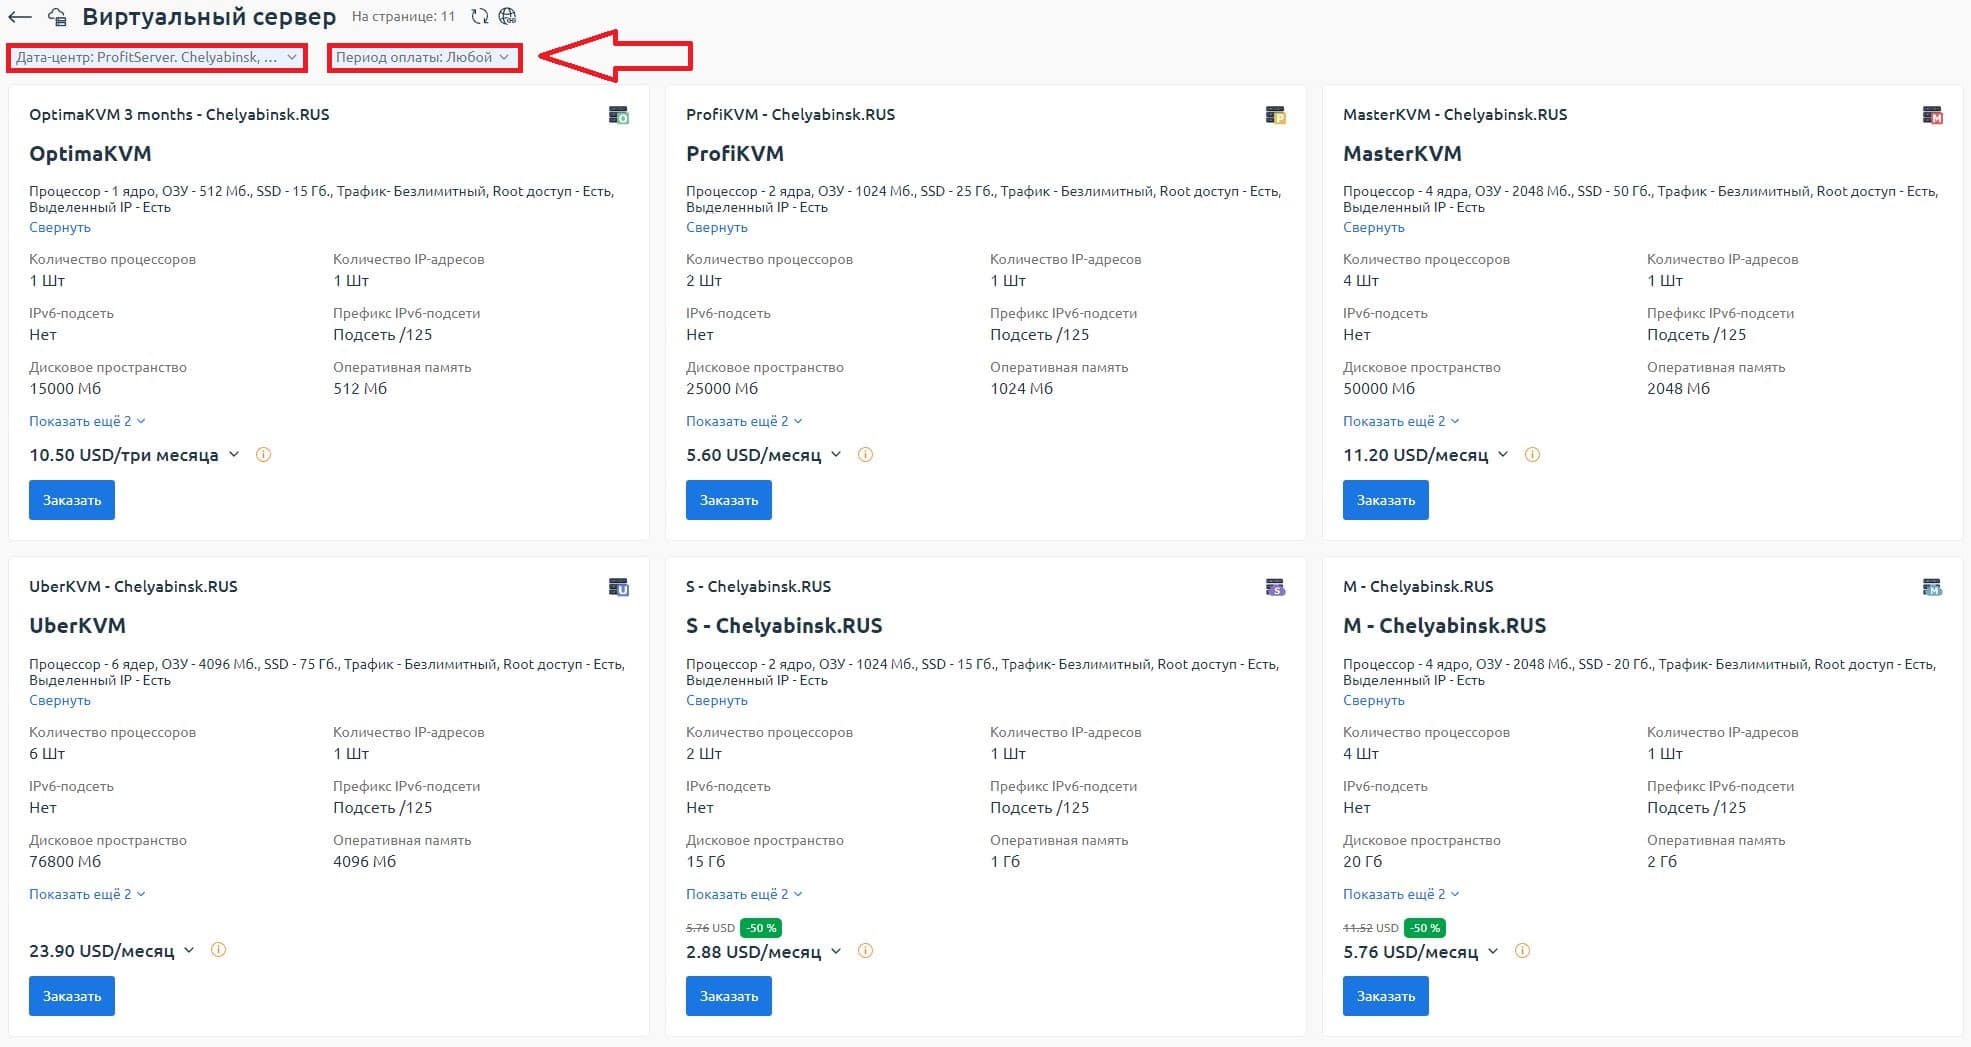
Task: Collapse OptimaKVM details via Свернуть
Action: click(60, 227)
